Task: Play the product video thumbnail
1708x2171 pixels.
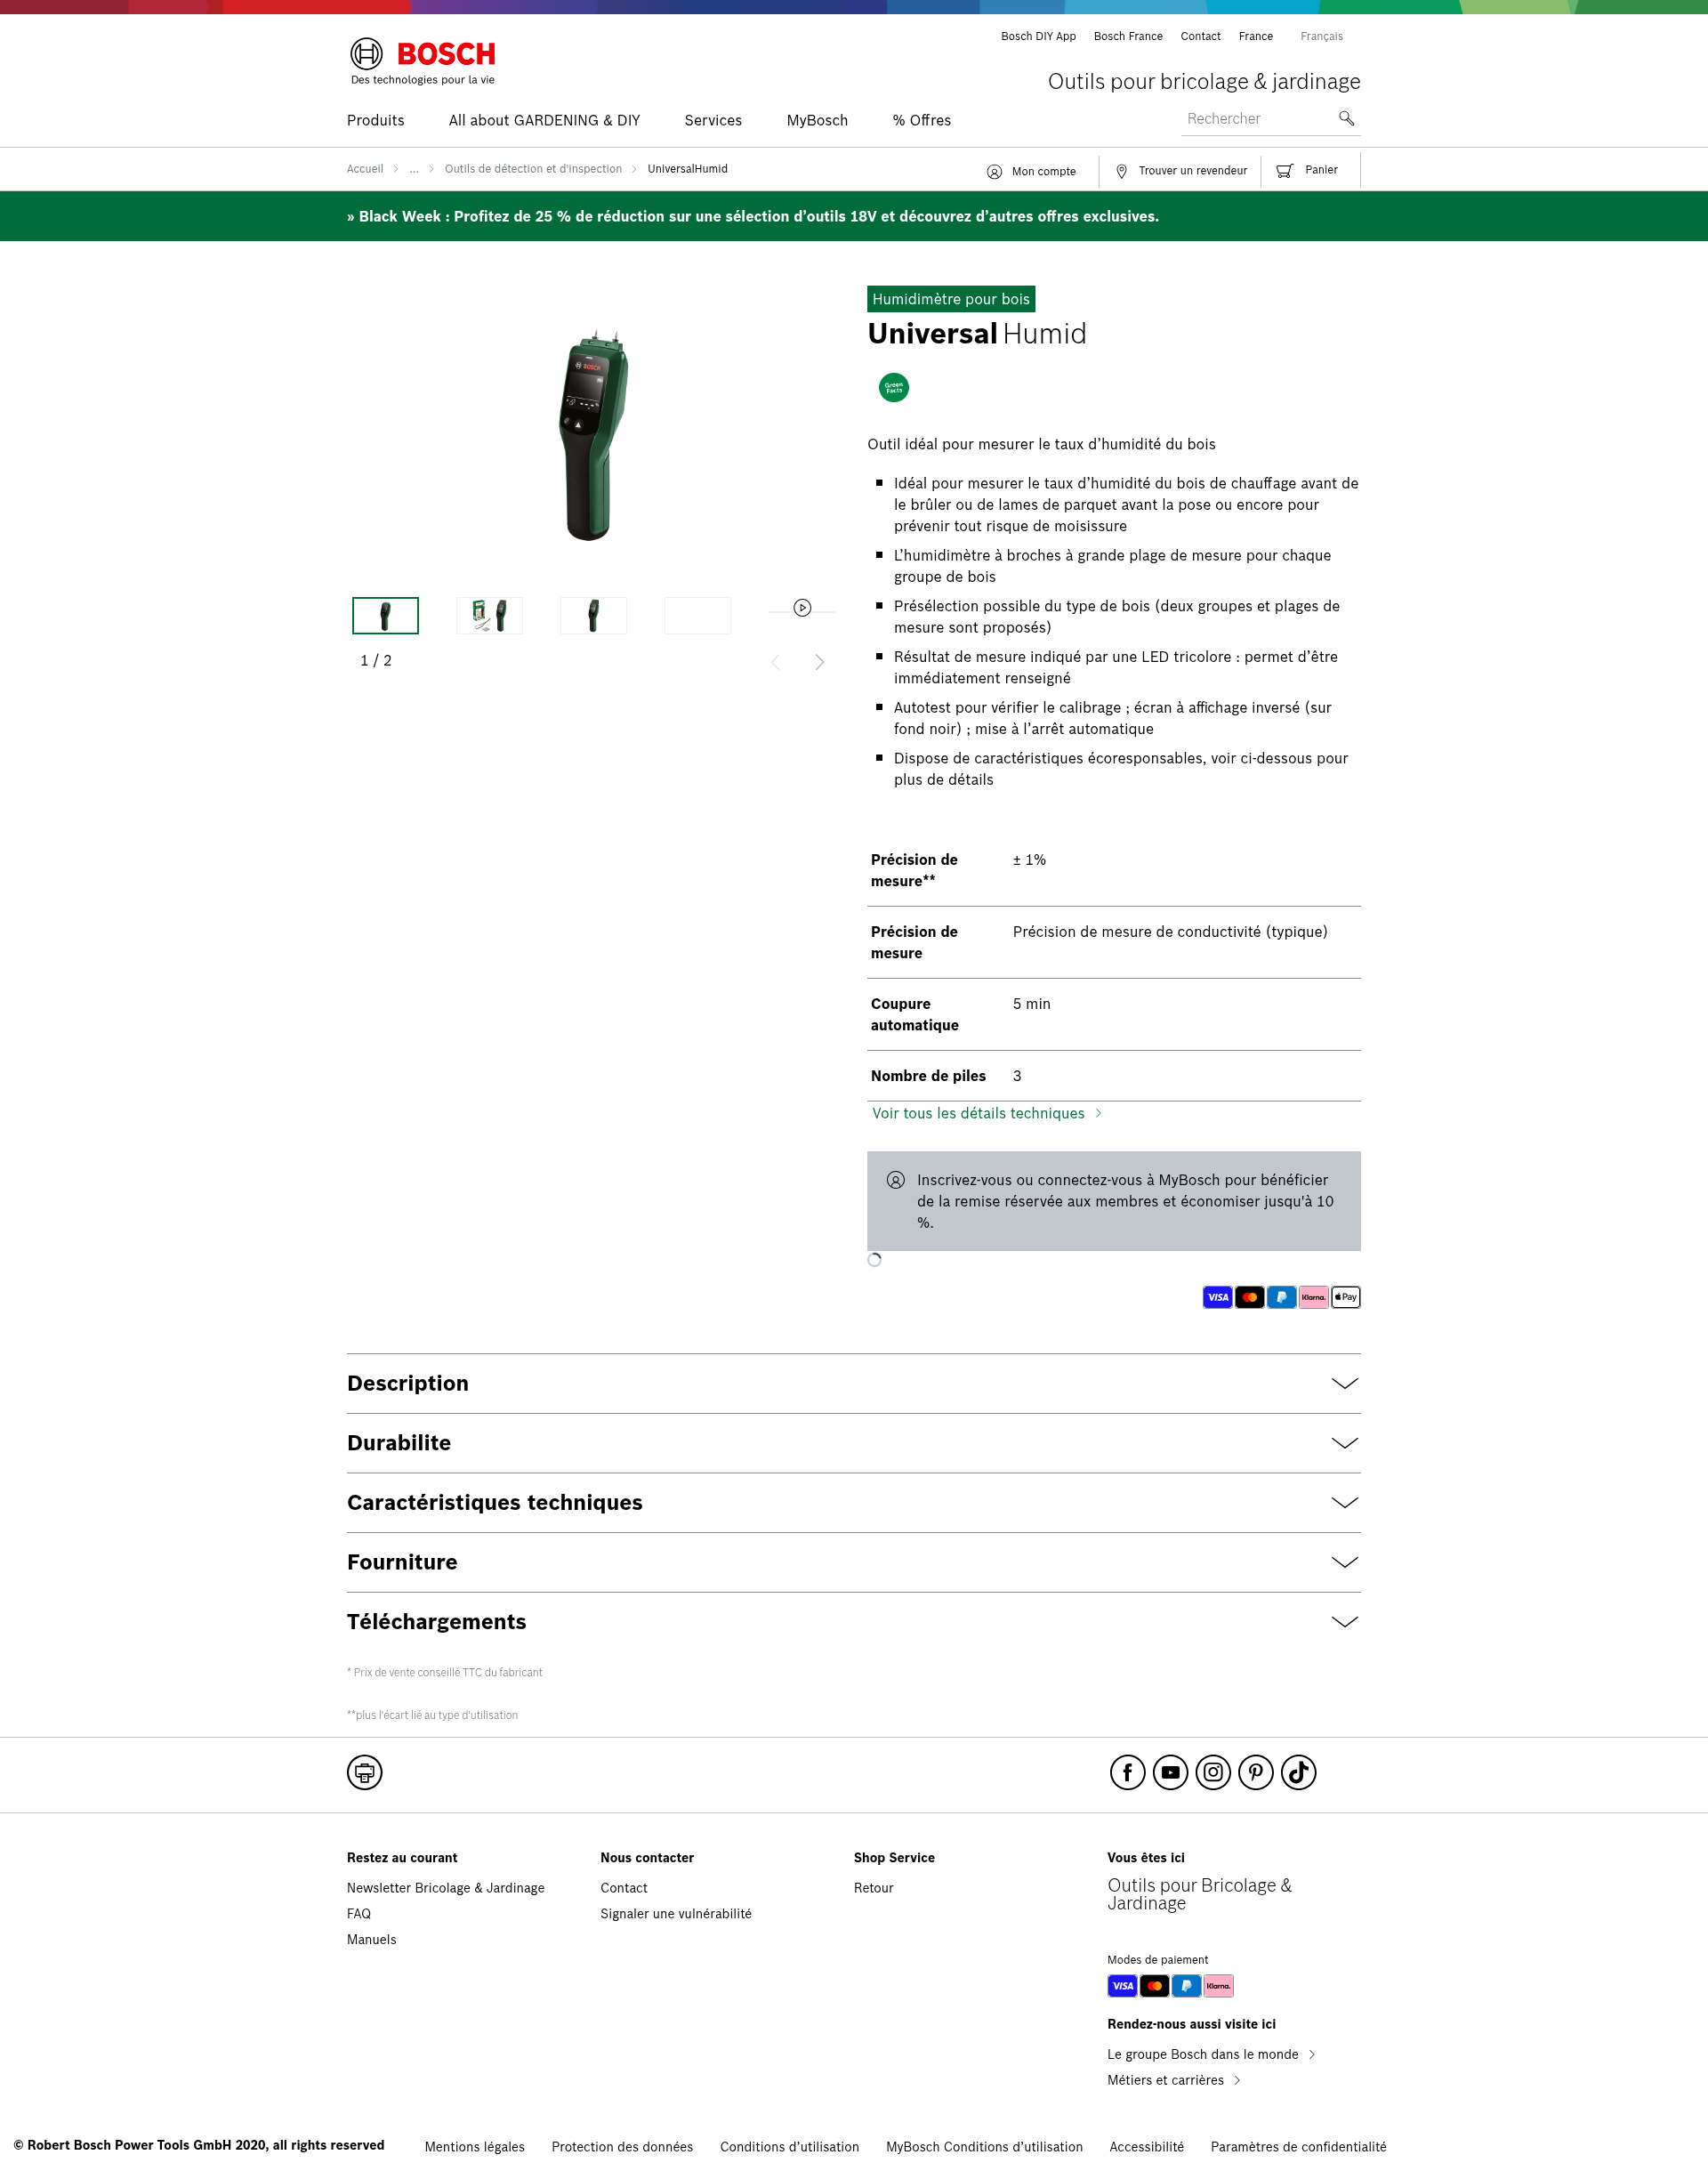Action: coord(802,608)
